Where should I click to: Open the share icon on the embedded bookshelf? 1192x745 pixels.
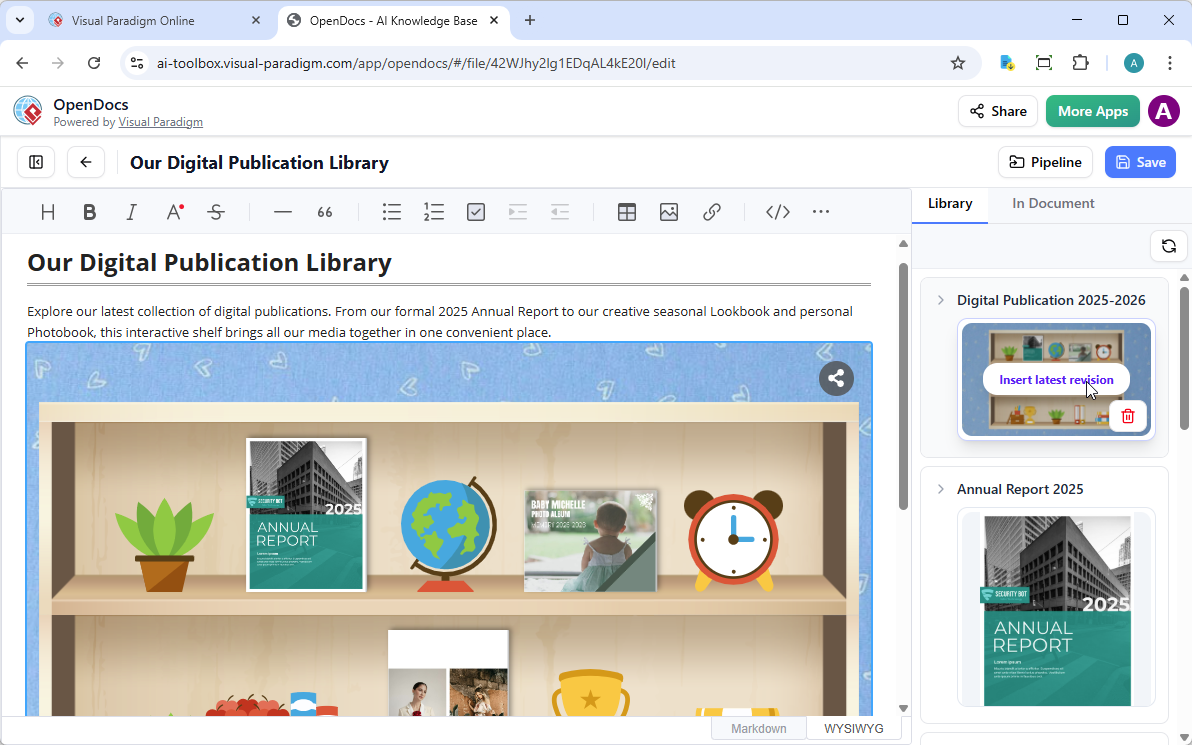[x=836, y=378]
